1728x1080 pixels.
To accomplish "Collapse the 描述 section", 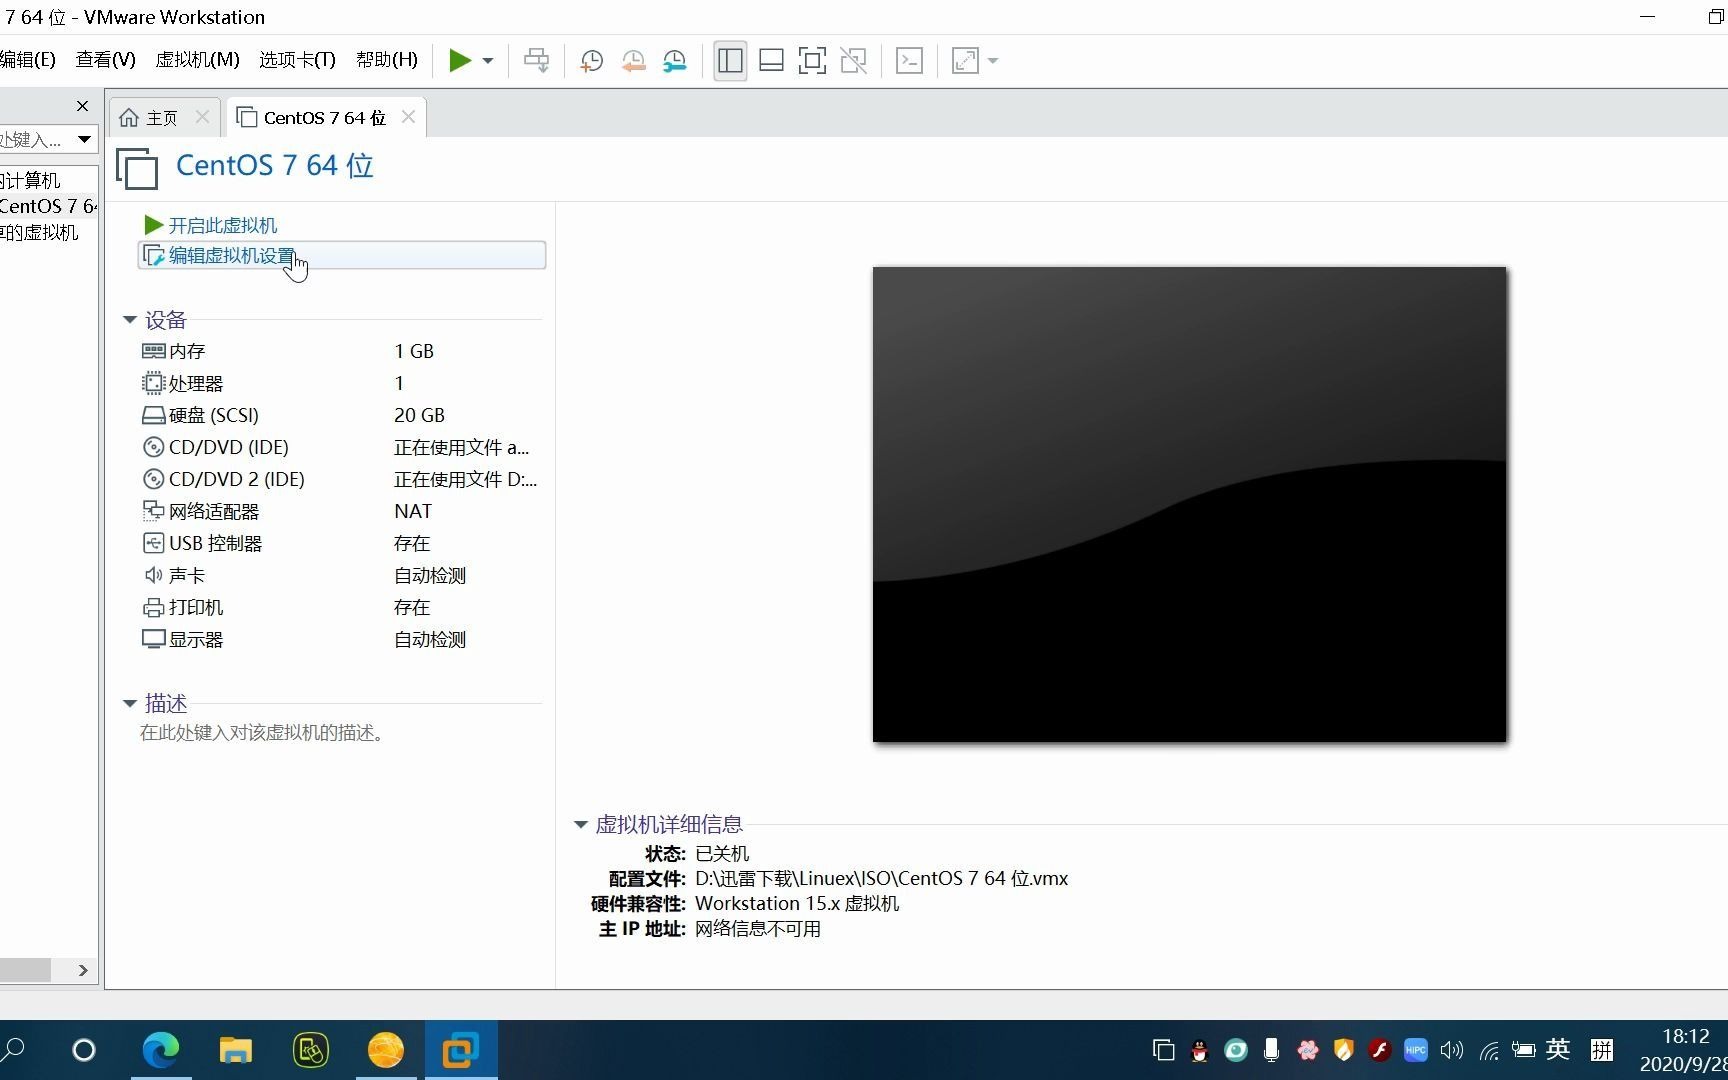I will click(130, 704).
